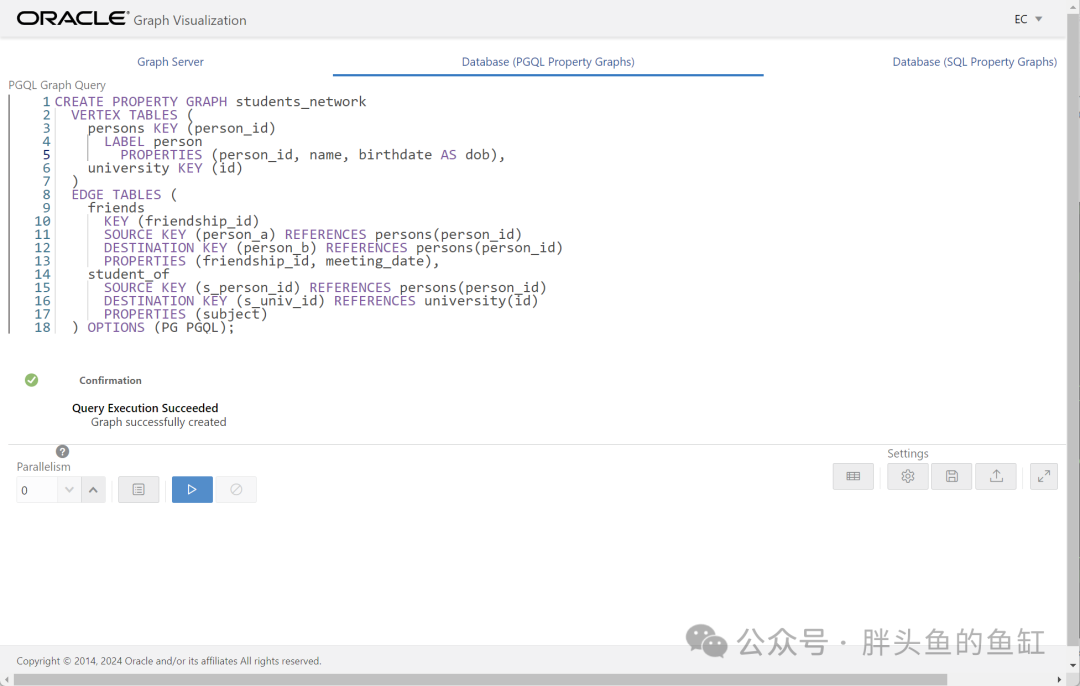Increase Parallelism with the up arrow
1080x686 pixels.
(x=94, y=490)
